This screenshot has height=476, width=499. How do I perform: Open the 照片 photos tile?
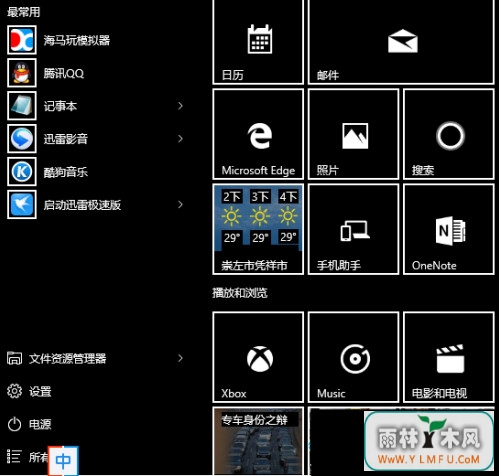coord(353,134)
